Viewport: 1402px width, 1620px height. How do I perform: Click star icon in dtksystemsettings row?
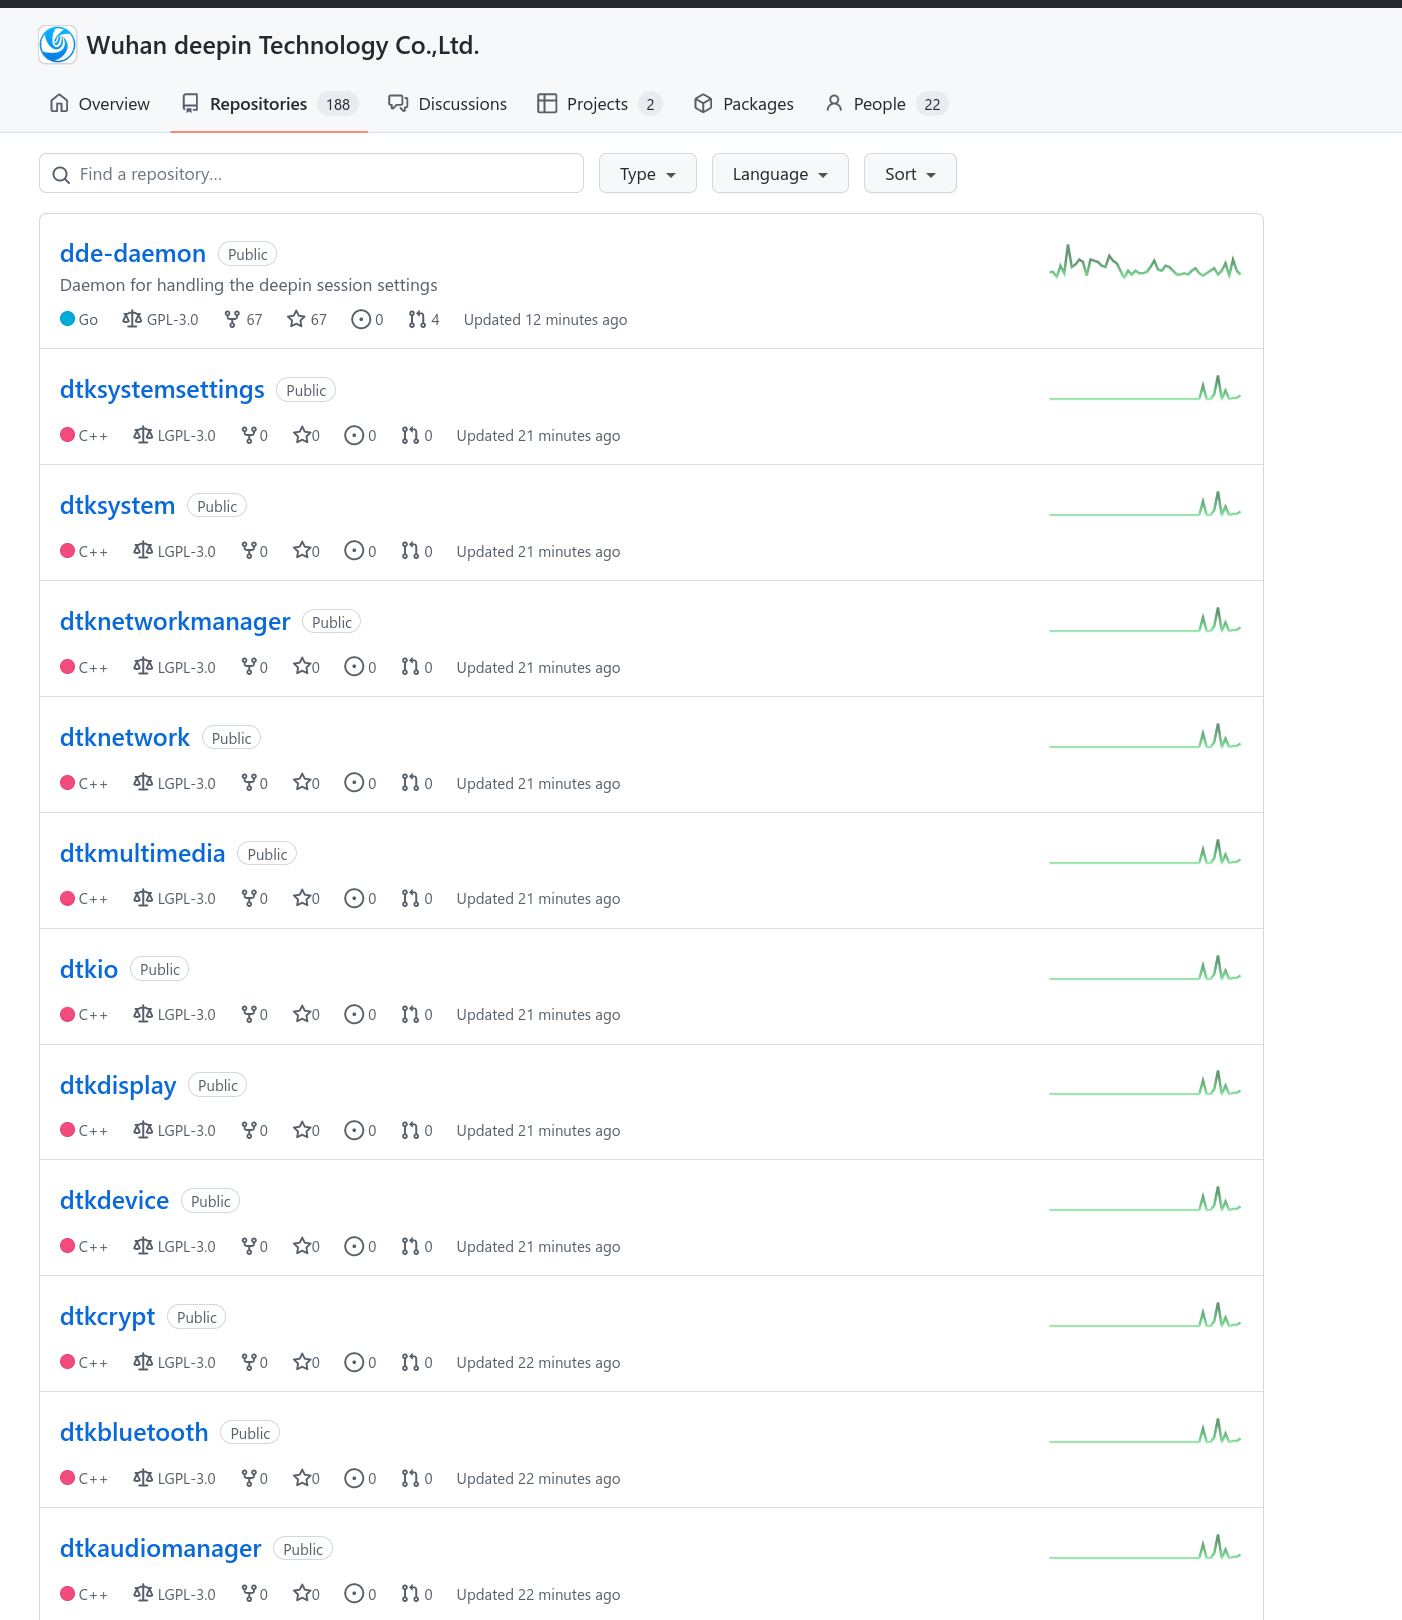(302, 435)
